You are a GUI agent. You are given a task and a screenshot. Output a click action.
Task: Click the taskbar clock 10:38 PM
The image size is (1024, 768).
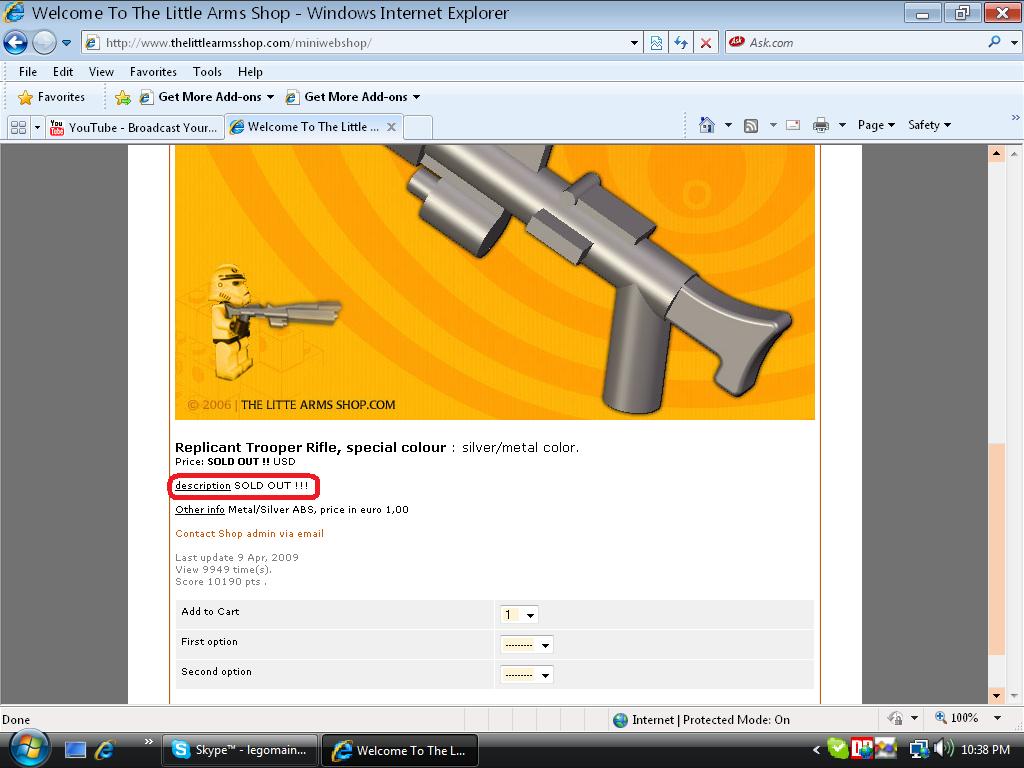tap(985, 750)
